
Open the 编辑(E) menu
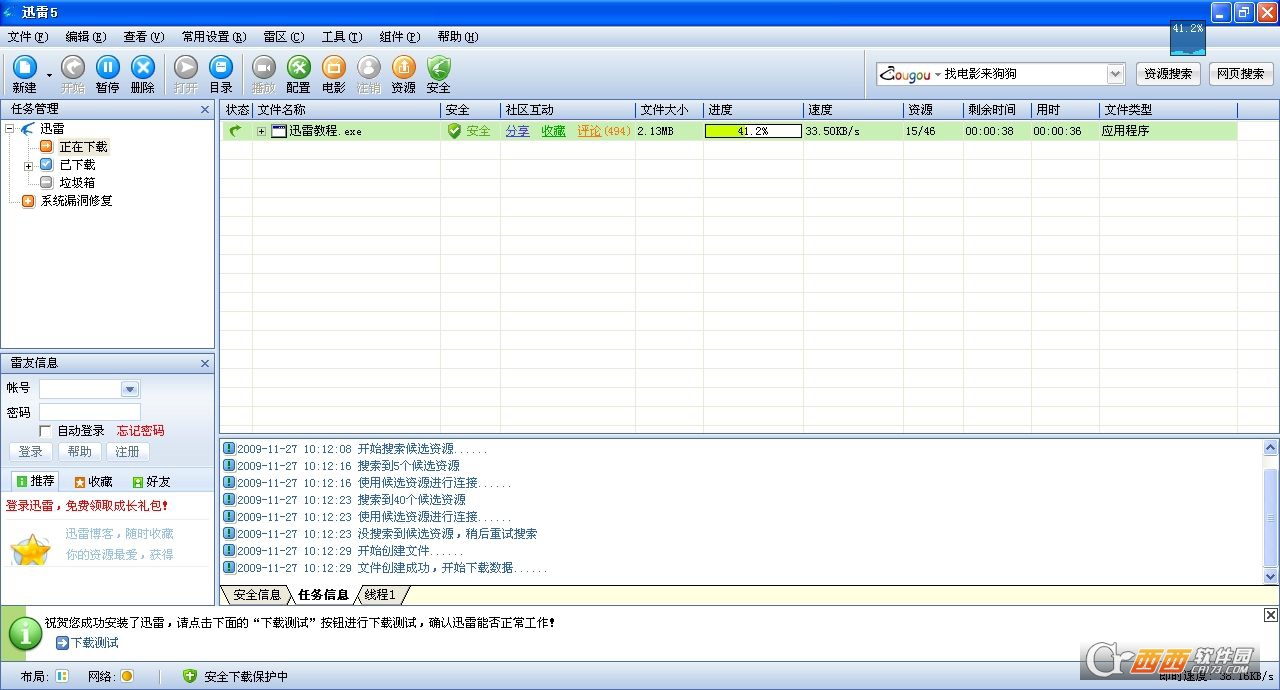coord(86,37)
